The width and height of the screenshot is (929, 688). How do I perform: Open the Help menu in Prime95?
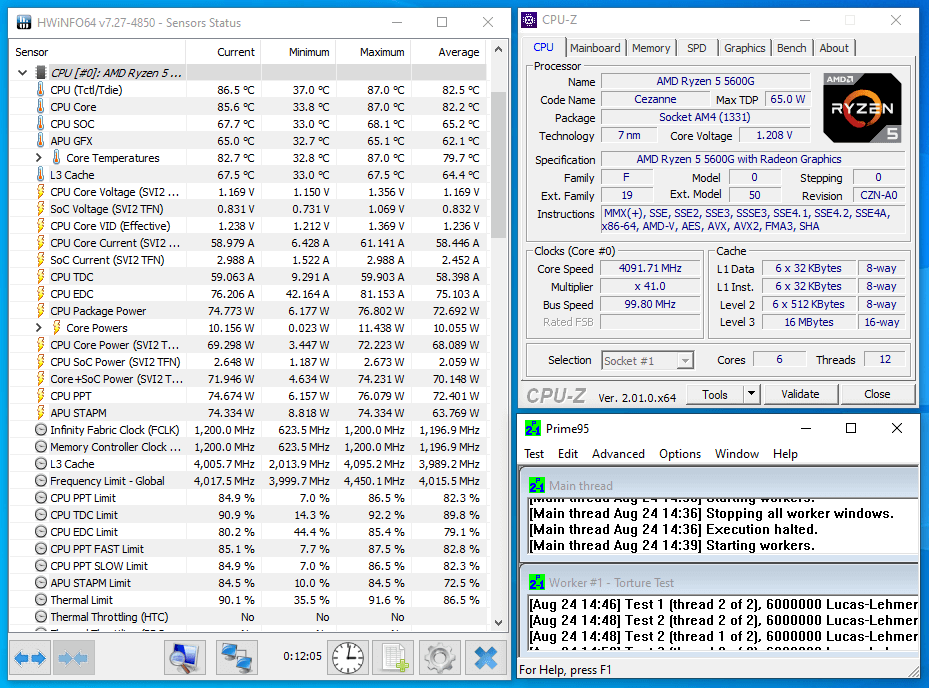pos(785,454)
